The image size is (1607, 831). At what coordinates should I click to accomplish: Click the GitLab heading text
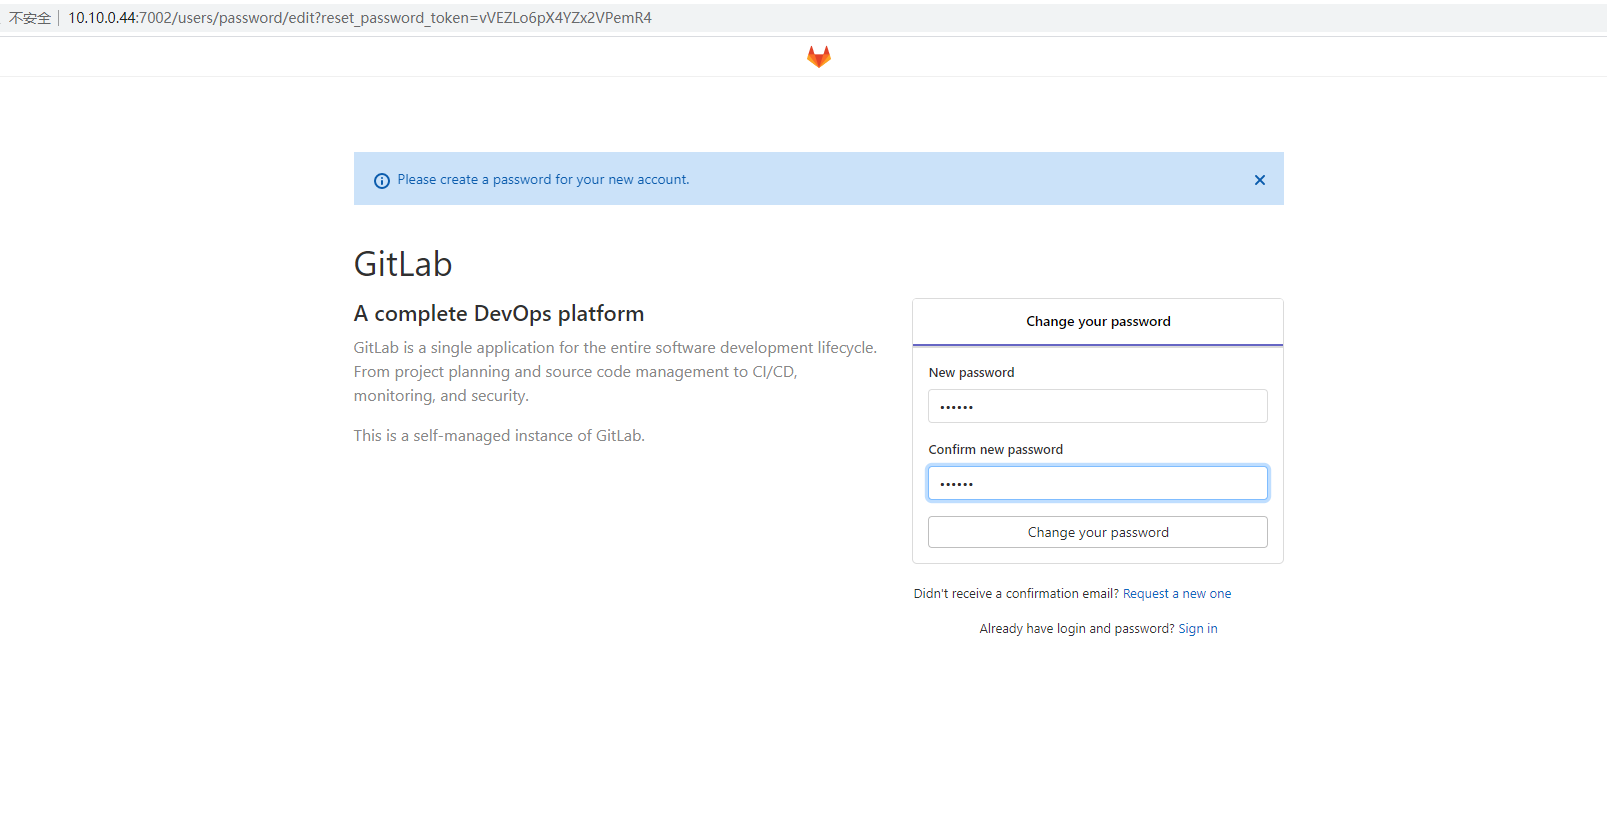point(403,264)
